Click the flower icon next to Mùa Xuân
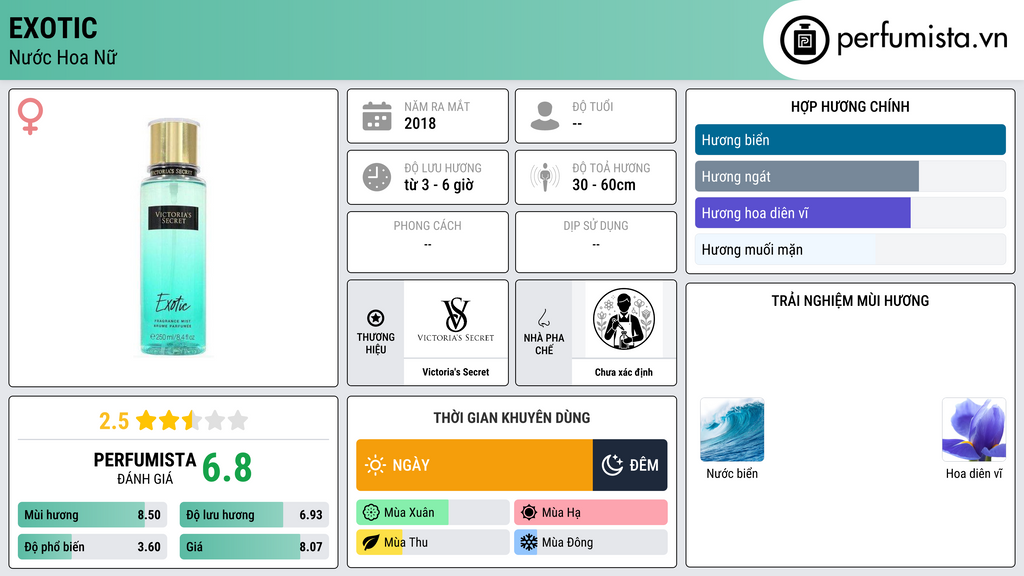 pos(371,513)
